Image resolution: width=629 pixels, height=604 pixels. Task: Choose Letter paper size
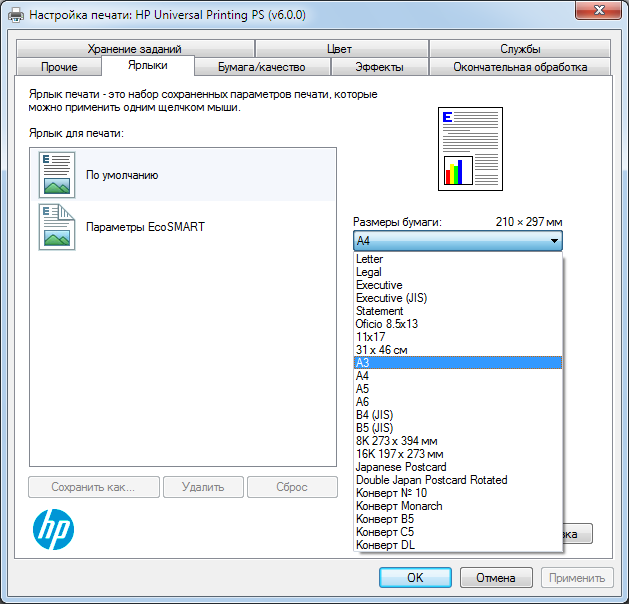[x=458, y=259]
